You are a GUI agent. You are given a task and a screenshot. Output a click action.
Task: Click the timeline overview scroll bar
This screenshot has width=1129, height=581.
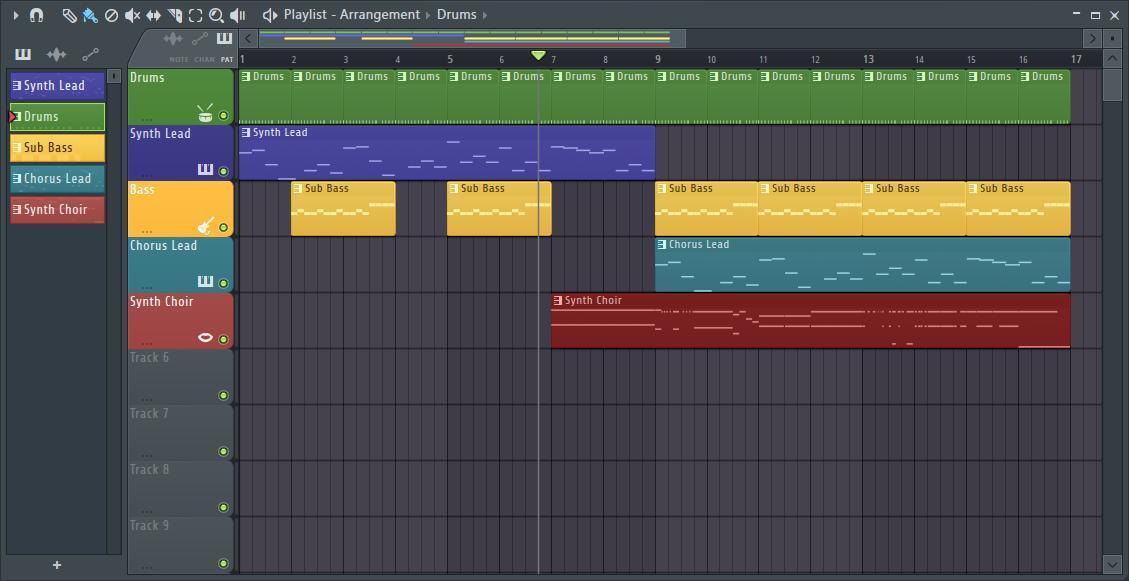470,38
